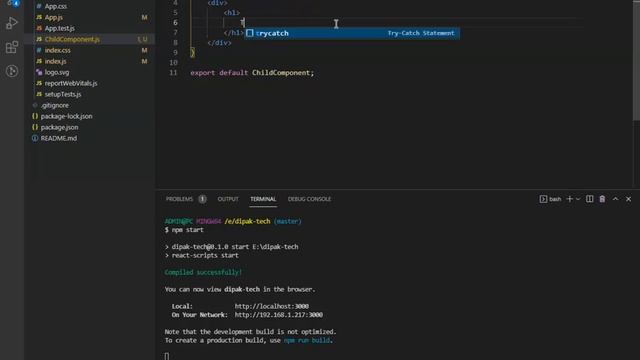The image size is (640, 360).
Task: Select the TERMINAL panel tab
Action: 263,199
